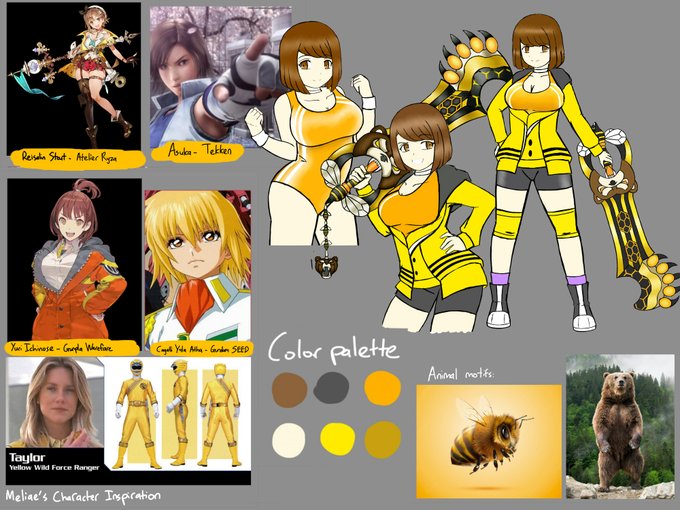
Task: Open the standing brown bear photo
Action: click(620, 426)
